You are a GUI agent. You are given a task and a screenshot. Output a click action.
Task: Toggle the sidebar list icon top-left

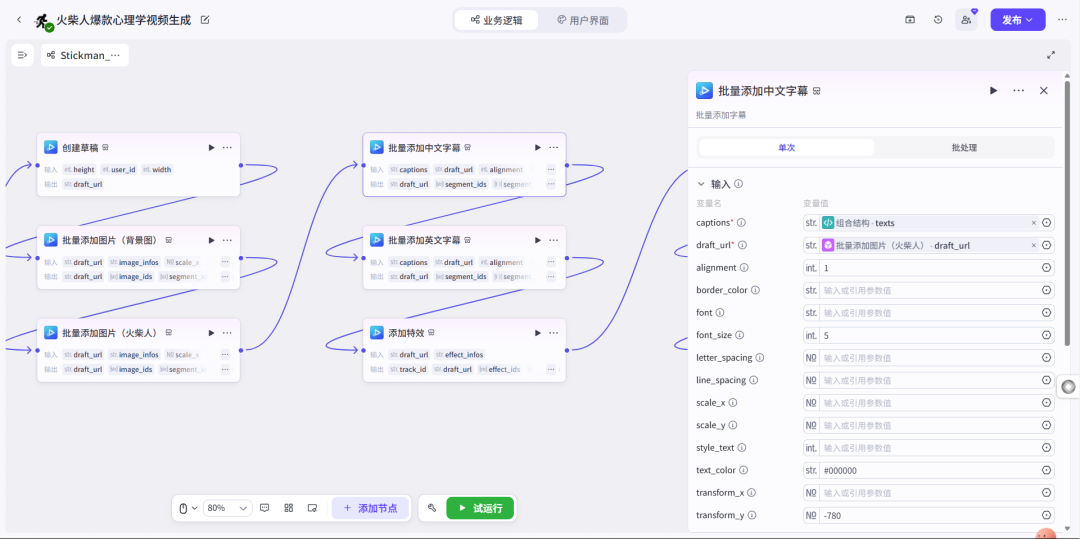[22, 55]
